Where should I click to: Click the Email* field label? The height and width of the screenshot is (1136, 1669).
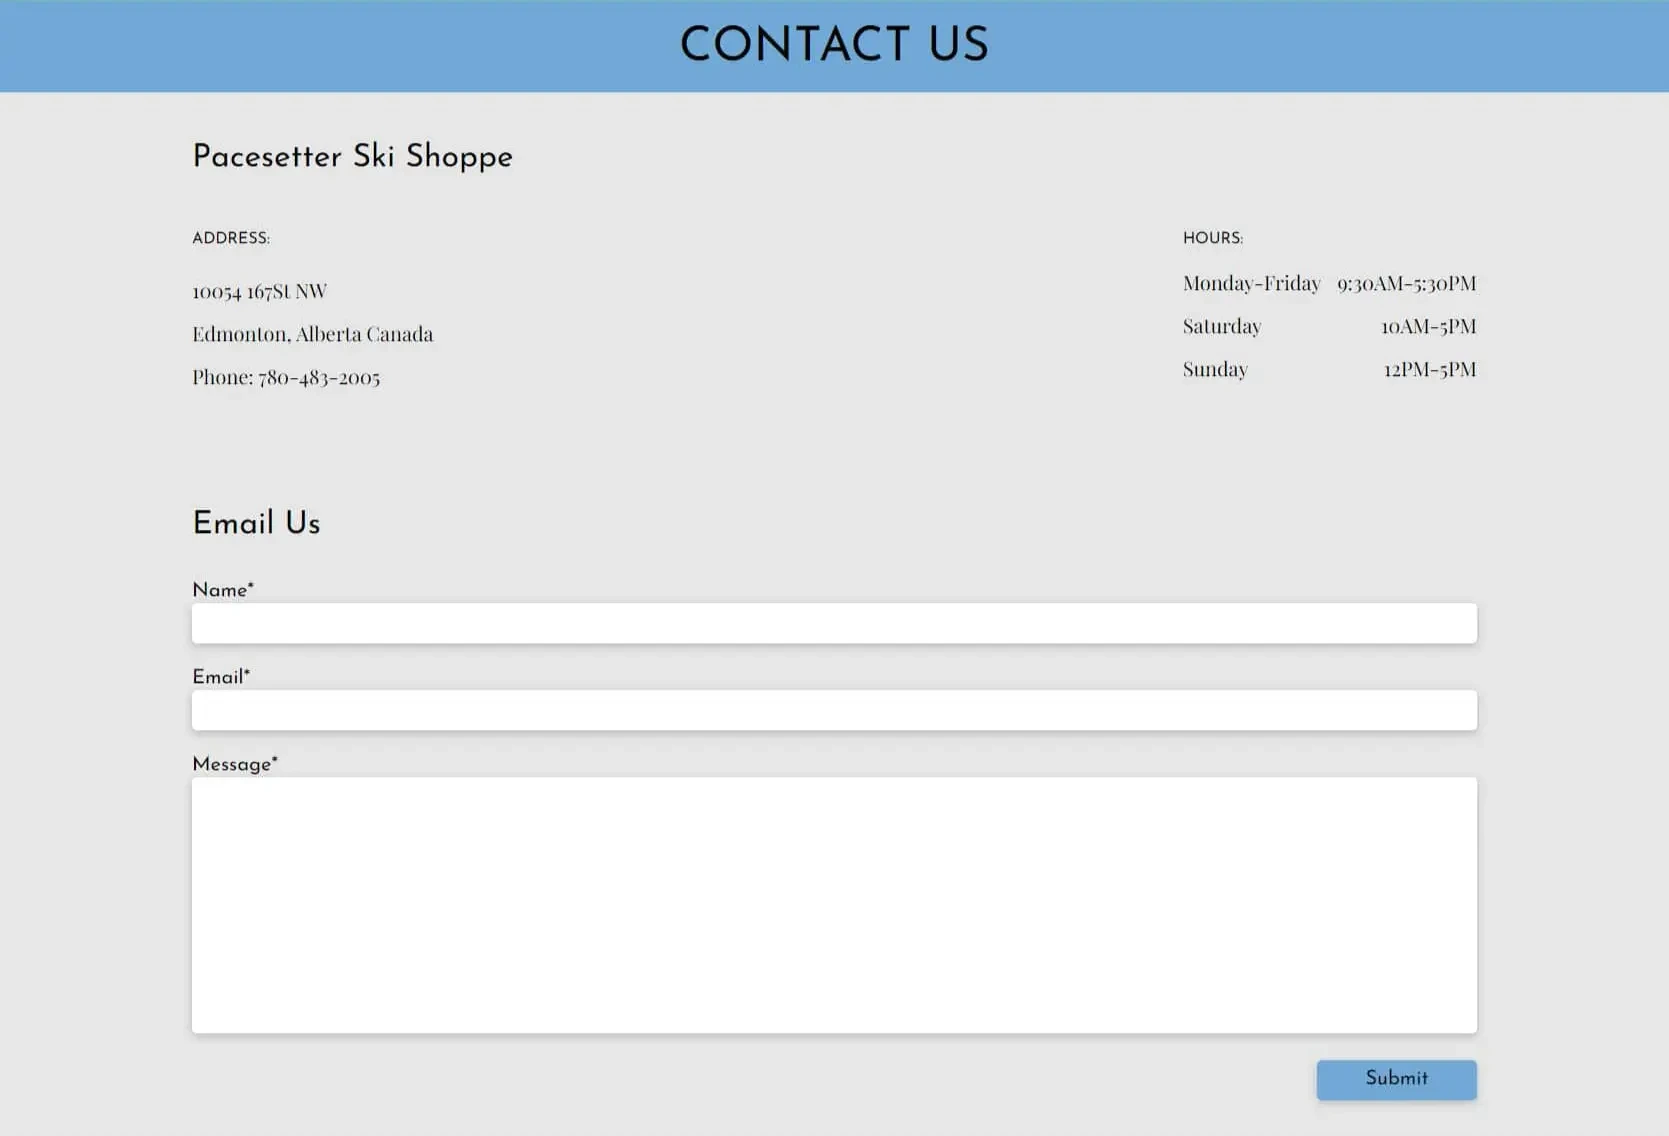click(221, 677)
